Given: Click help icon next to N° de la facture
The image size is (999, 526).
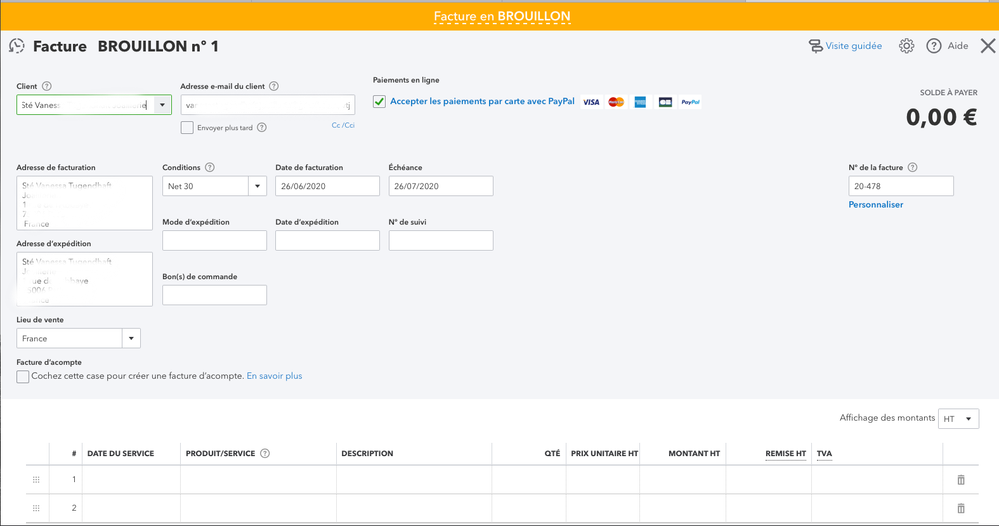Looking at the screenshot, I should (x=912, y=167).
